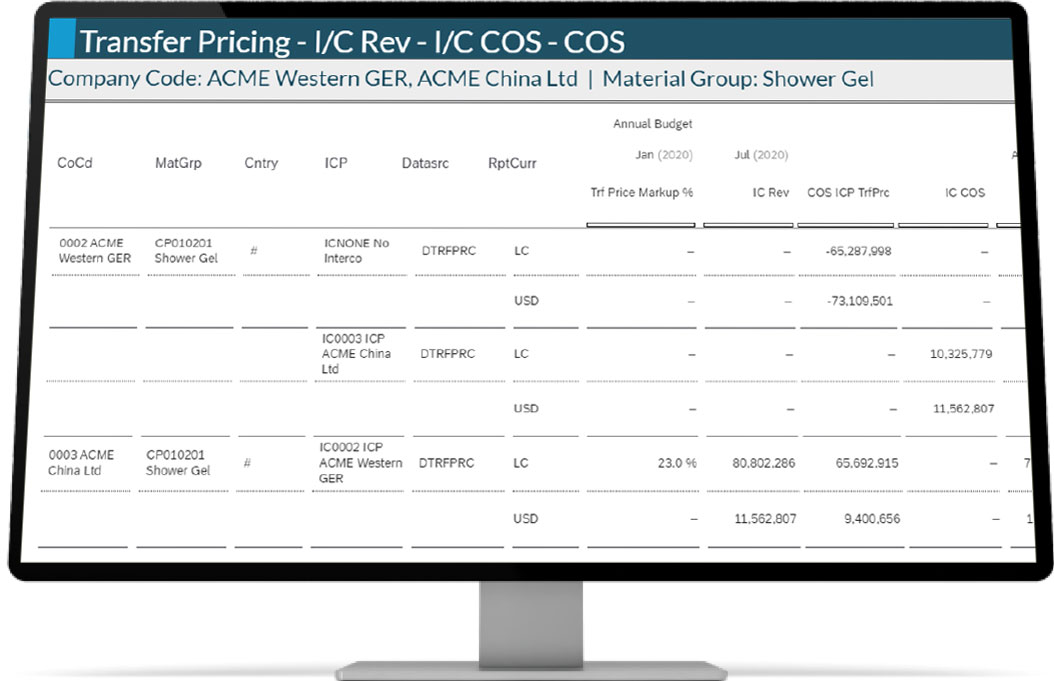
Task: Select the 'IC Rev' column header
Action: point(770,192)
